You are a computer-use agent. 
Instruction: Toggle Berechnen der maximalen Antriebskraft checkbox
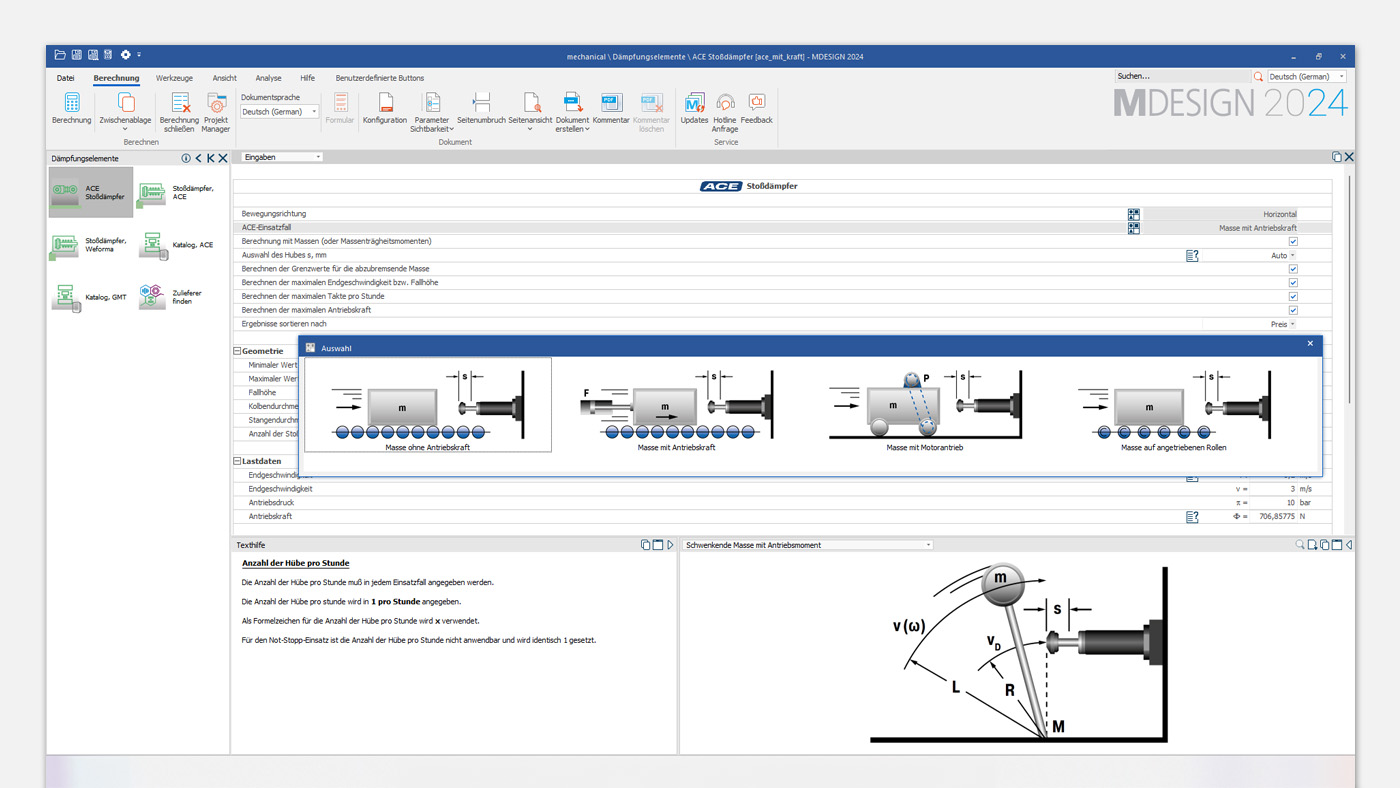(x=1293, y=311)
